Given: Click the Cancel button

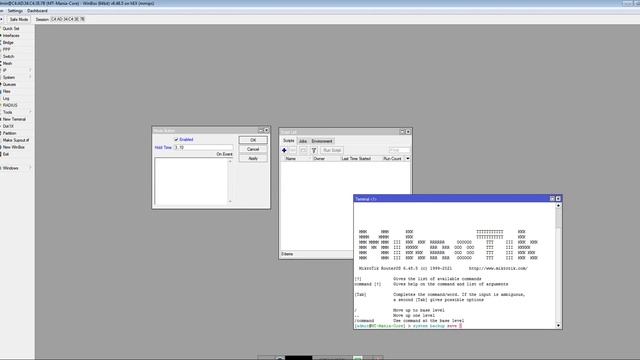Looking at the screenshot, I should [x=253, y=149].
